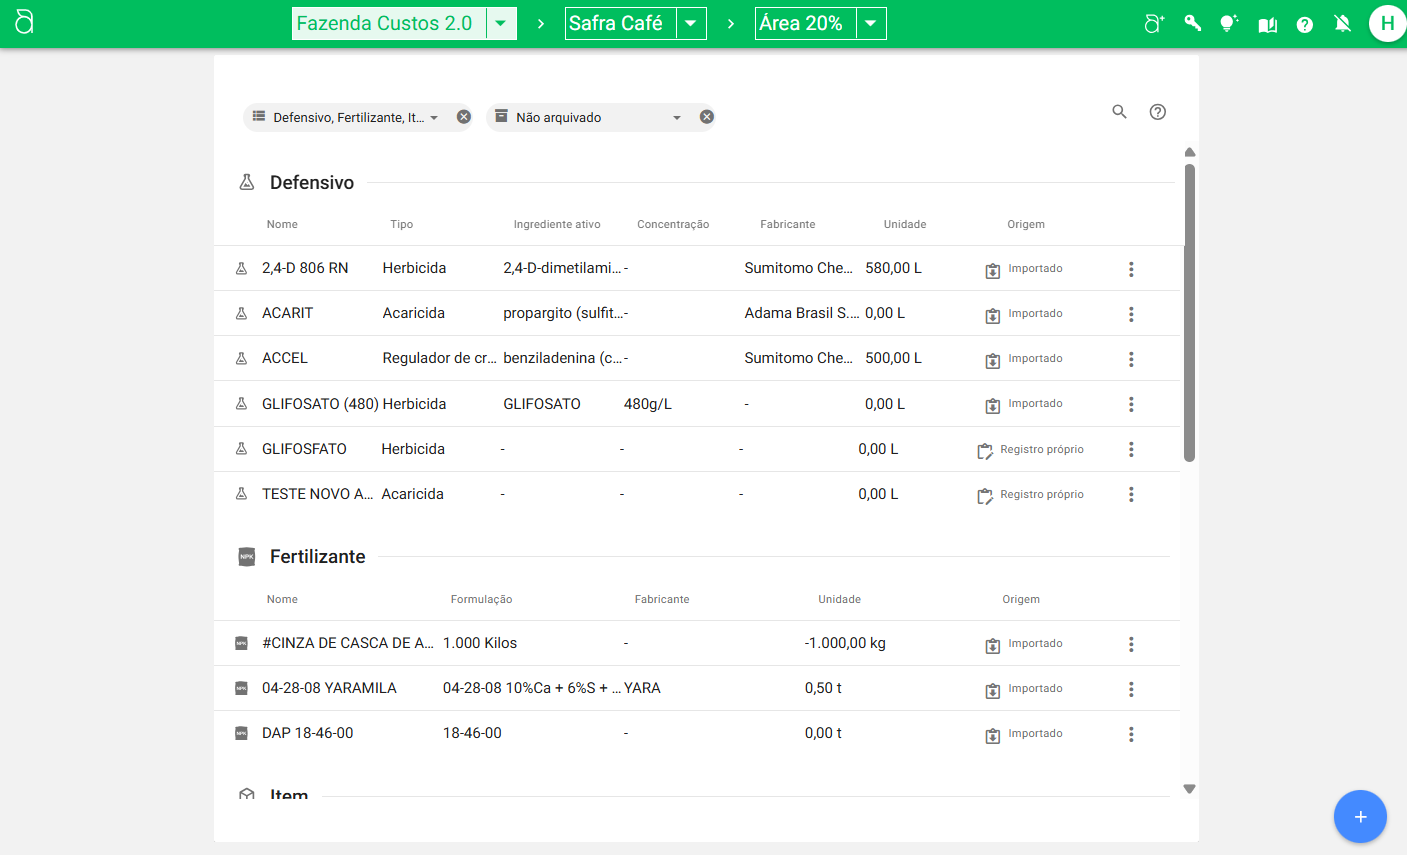The image size is (1407, 855).
Task: Click the muted notifications bell icon
Action: coord(1343,24)
